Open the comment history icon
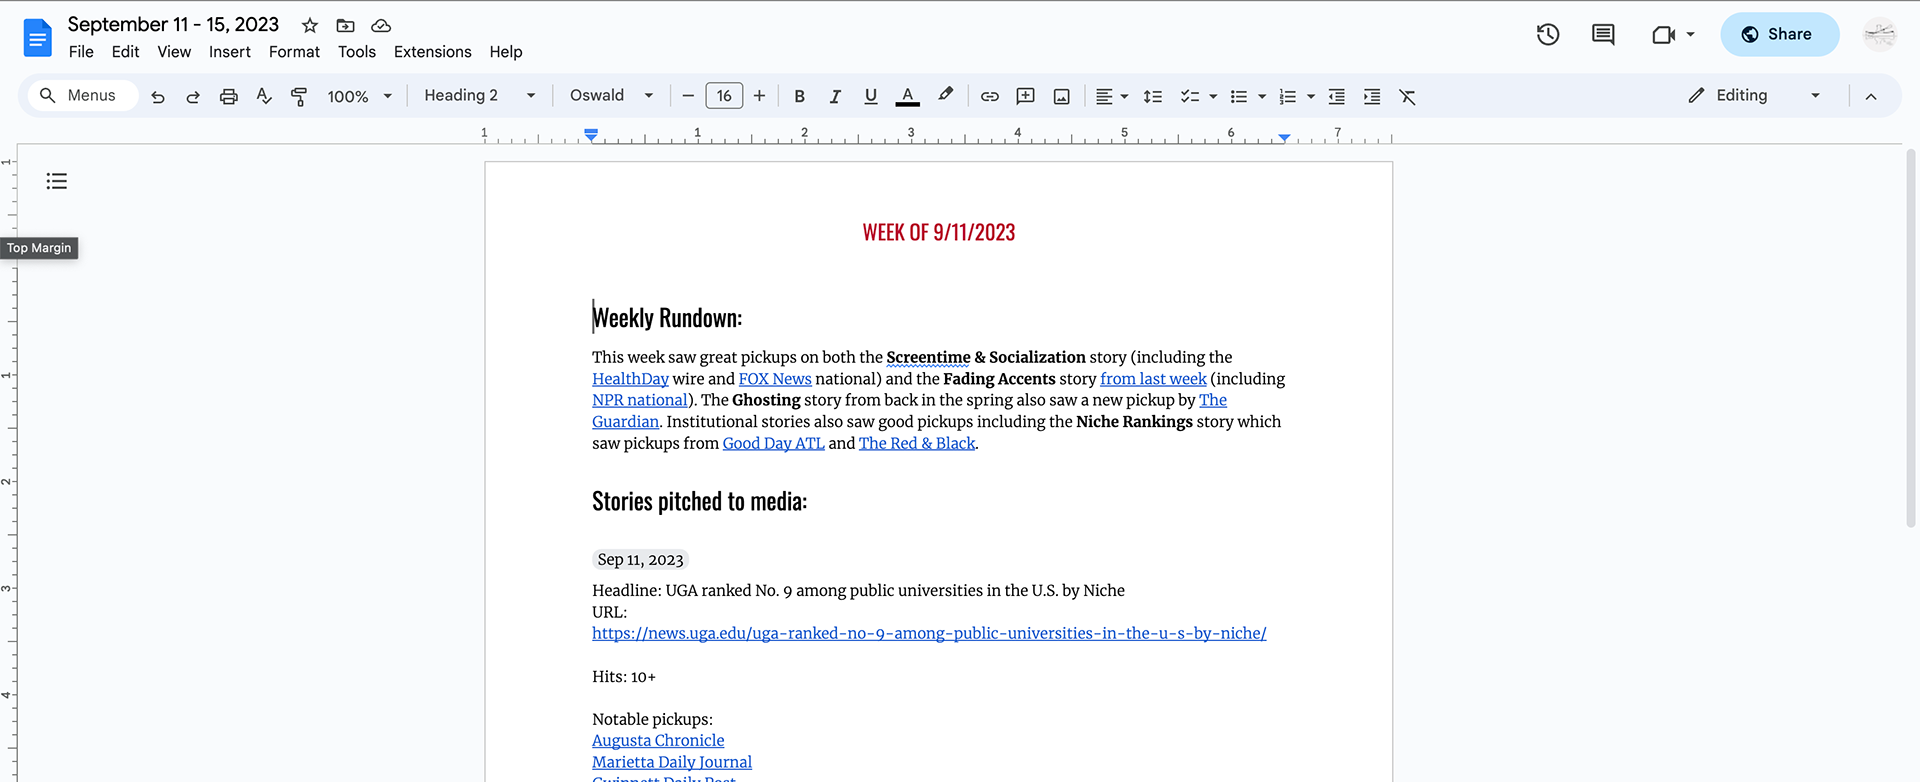 1603,34
